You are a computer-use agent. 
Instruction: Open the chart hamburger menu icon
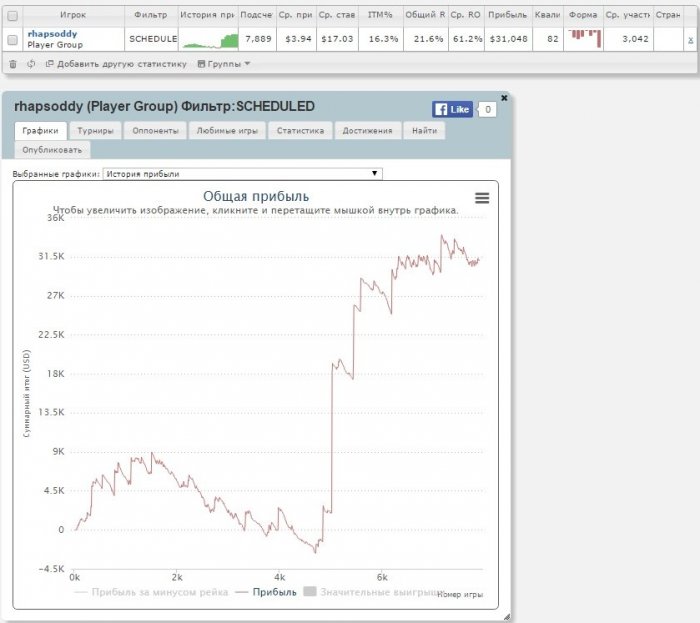pos(482,198)
